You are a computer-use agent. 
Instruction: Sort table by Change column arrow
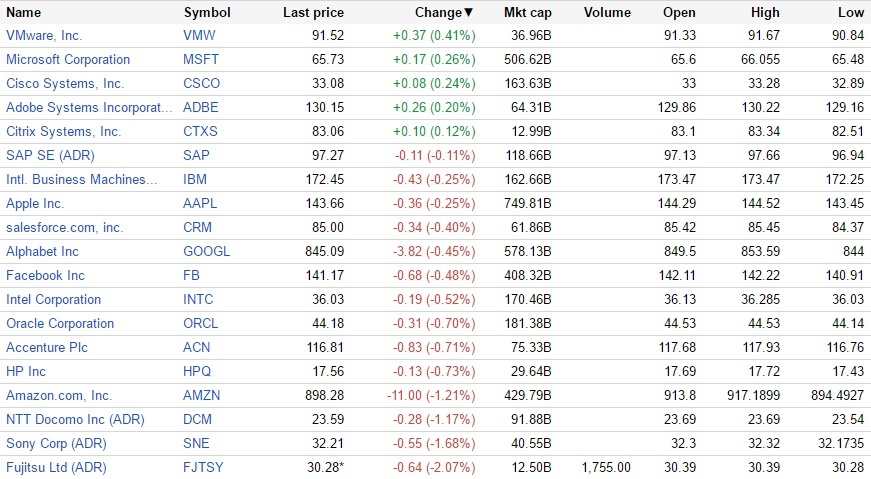point(468,13)
